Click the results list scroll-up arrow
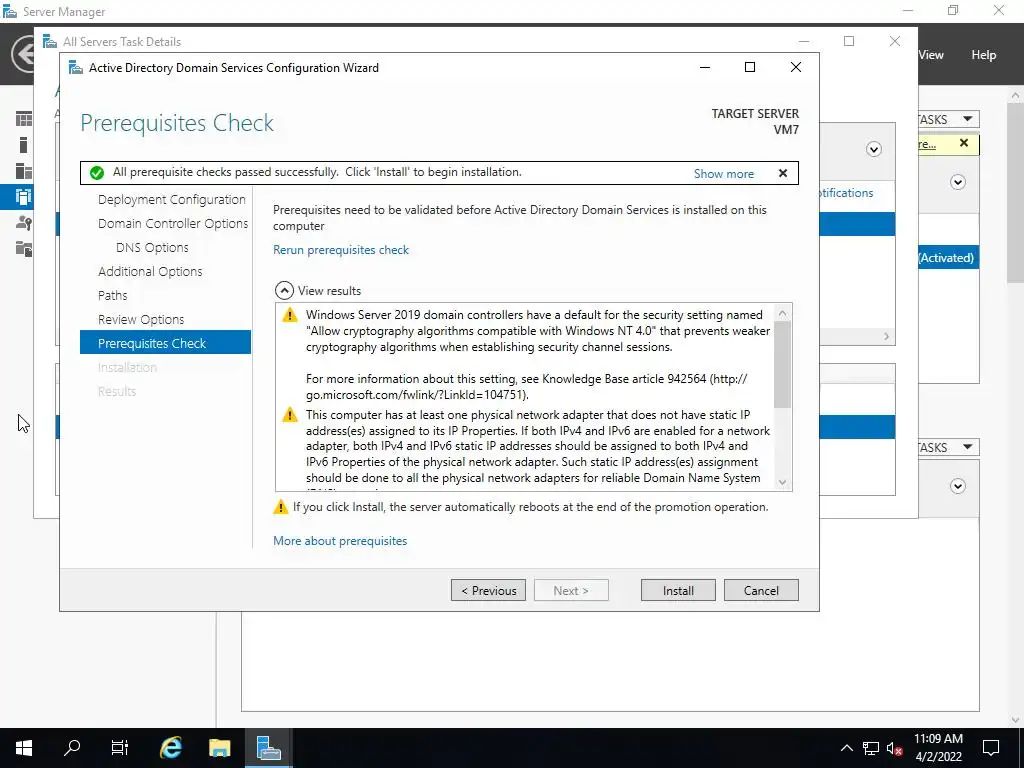The width and height of the screenshot is (1024, 768). (x=782, y=313)
